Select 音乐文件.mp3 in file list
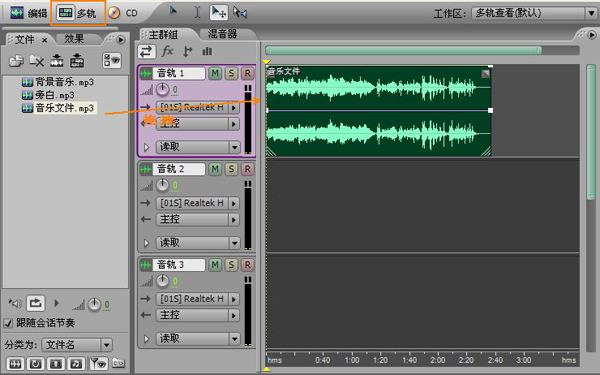Viewport: 600px width, 375px height. click(x=58, y=108)
